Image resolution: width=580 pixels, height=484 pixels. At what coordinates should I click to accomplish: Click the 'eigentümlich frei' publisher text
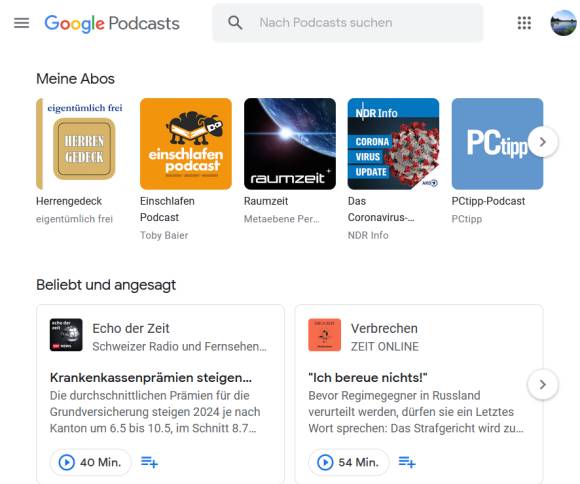point(74,219)
